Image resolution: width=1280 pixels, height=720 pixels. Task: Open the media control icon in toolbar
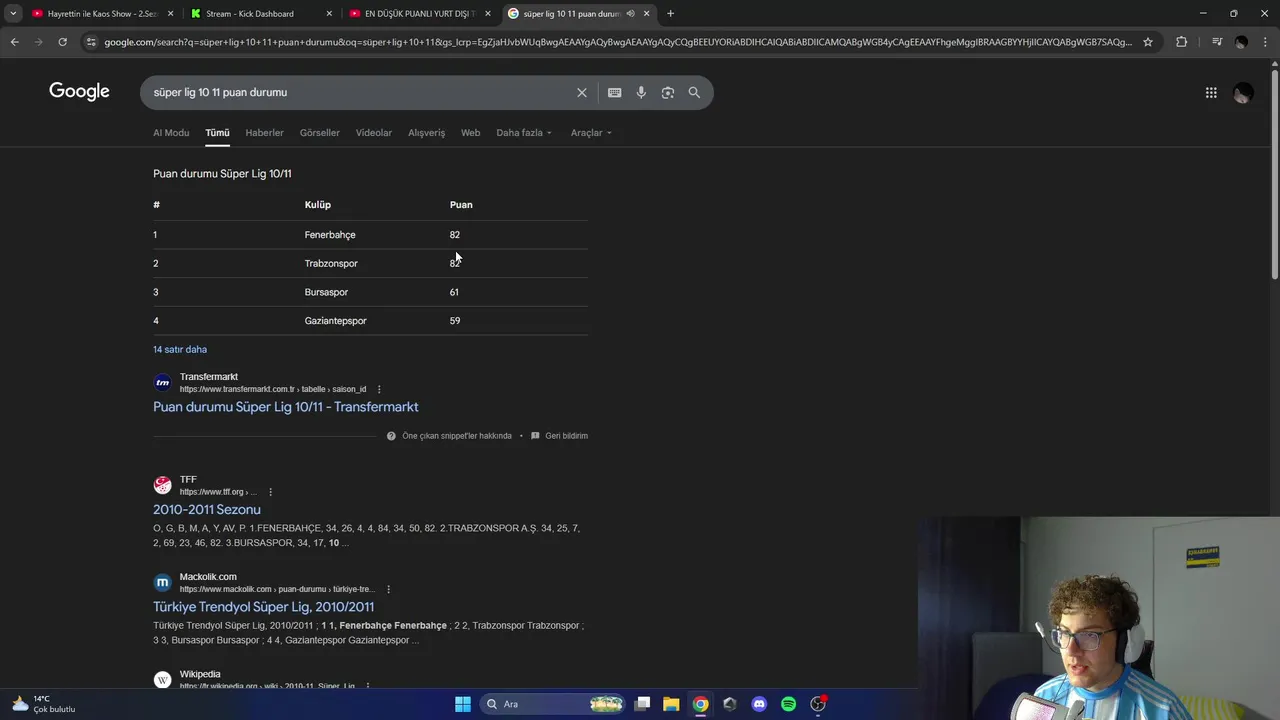(1216, 42)
